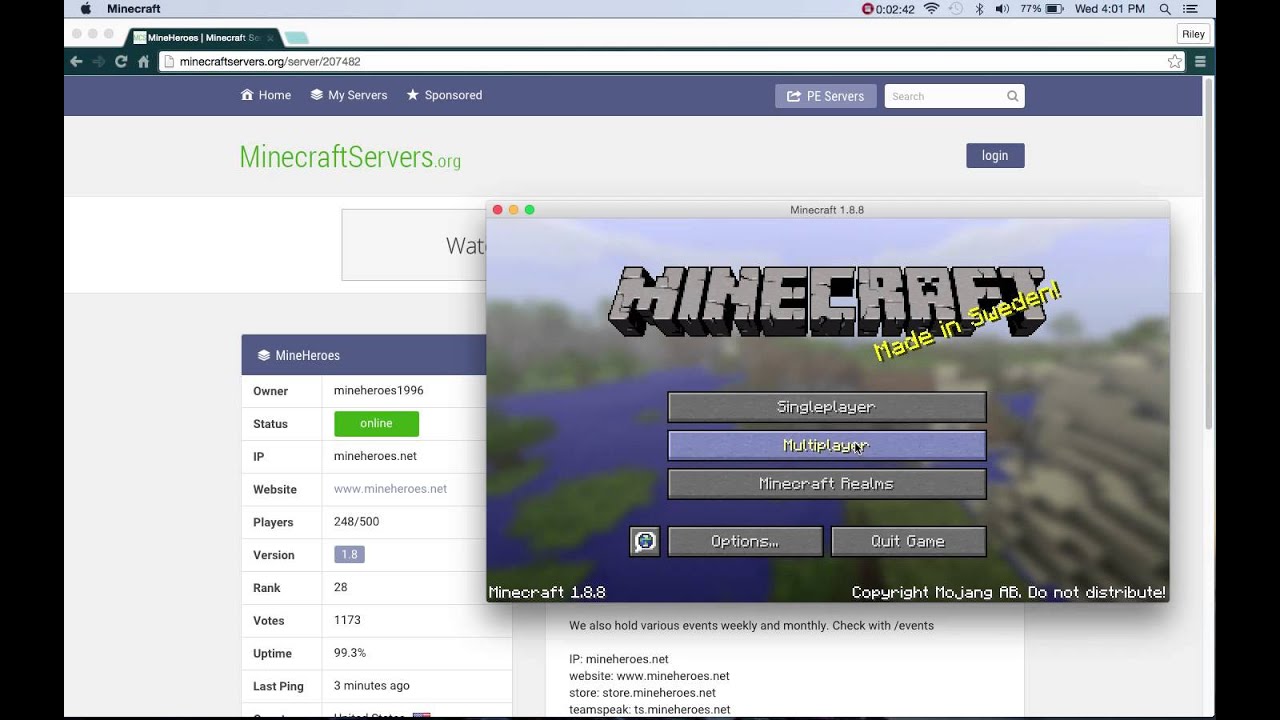Open a new tab in Chrome
This screenshot has height=720, width=1280.
[x=296, y=38]
